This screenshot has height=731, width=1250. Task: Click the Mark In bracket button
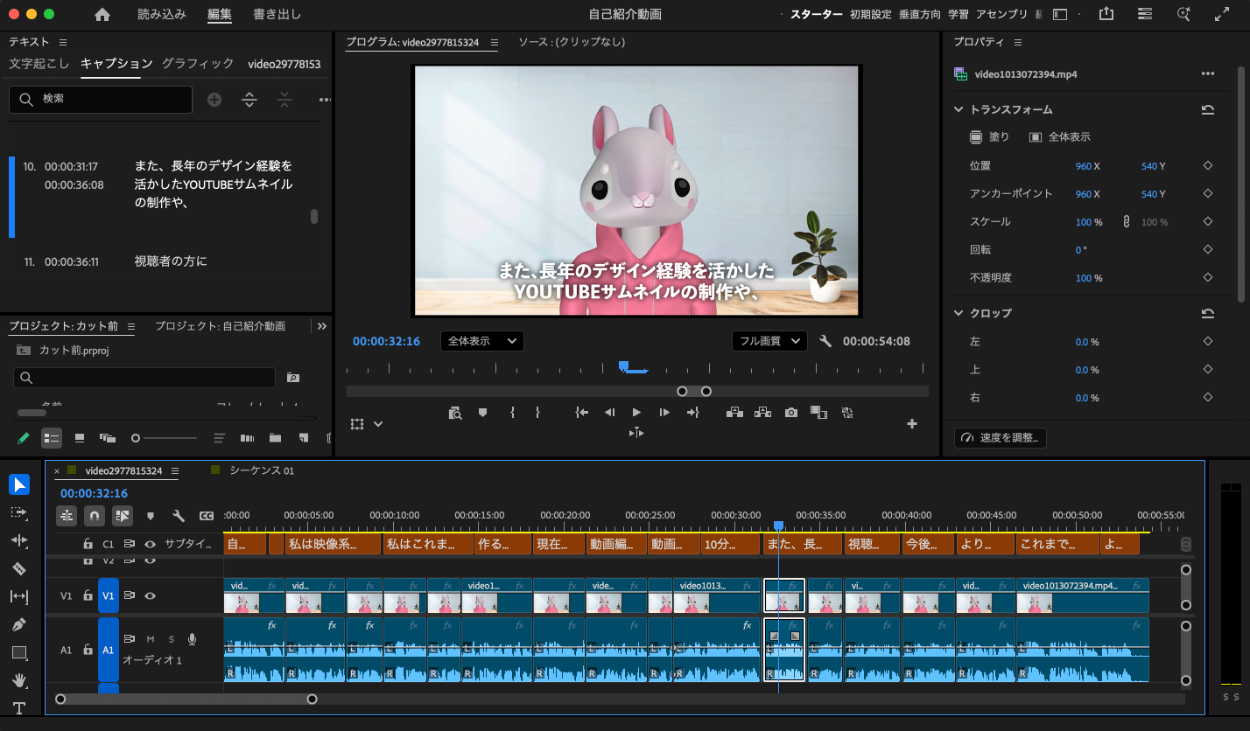pyautogui.click(x=512, y=412)
